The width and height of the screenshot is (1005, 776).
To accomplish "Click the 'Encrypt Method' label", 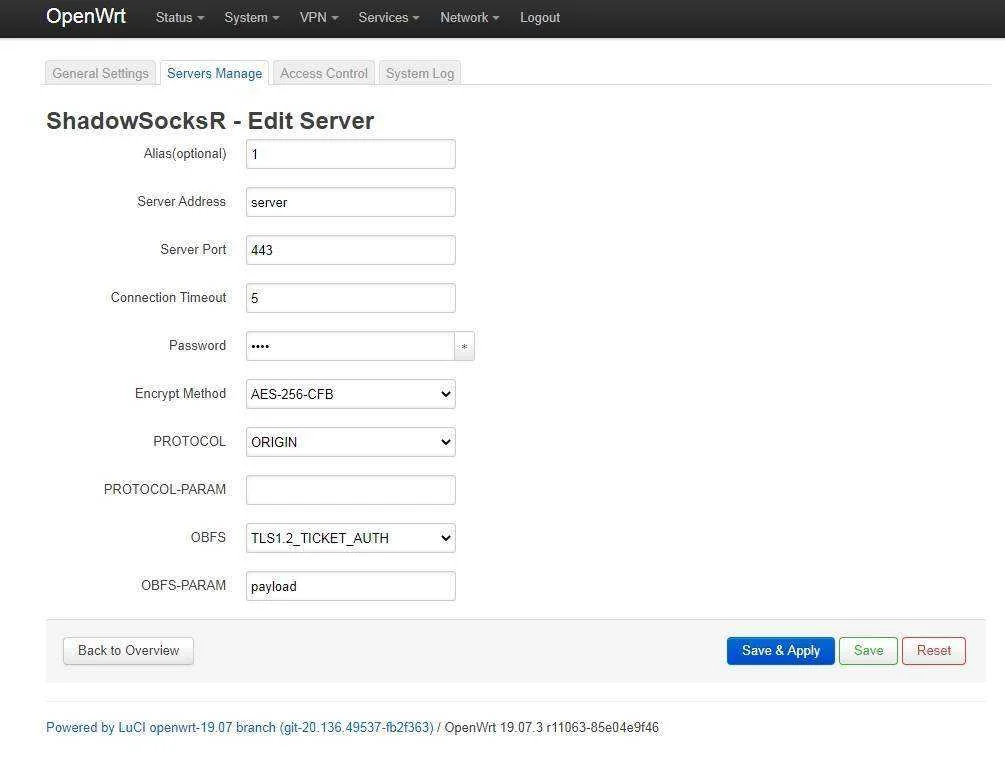I will pyautogui.click(x=180, y=393).
